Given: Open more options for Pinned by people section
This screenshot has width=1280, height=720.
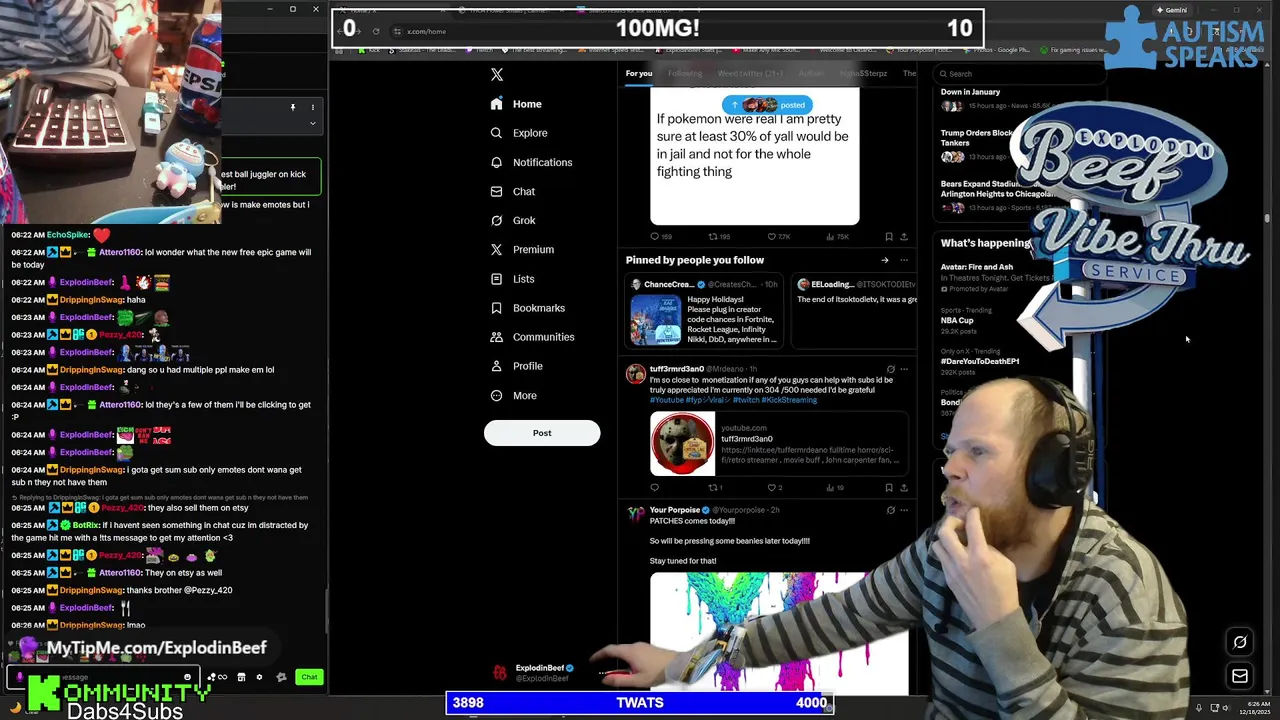Looking at the screenshot, I should pos(904,260).
